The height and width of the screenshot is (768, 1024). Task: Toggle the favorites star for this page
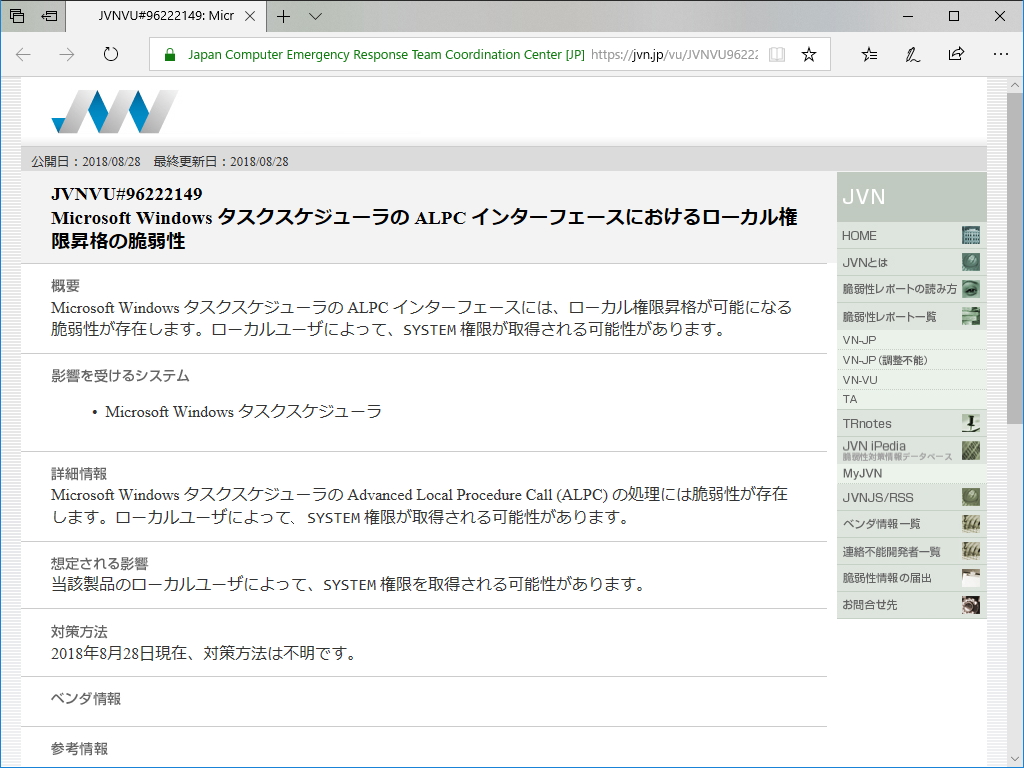coord(808,55)
